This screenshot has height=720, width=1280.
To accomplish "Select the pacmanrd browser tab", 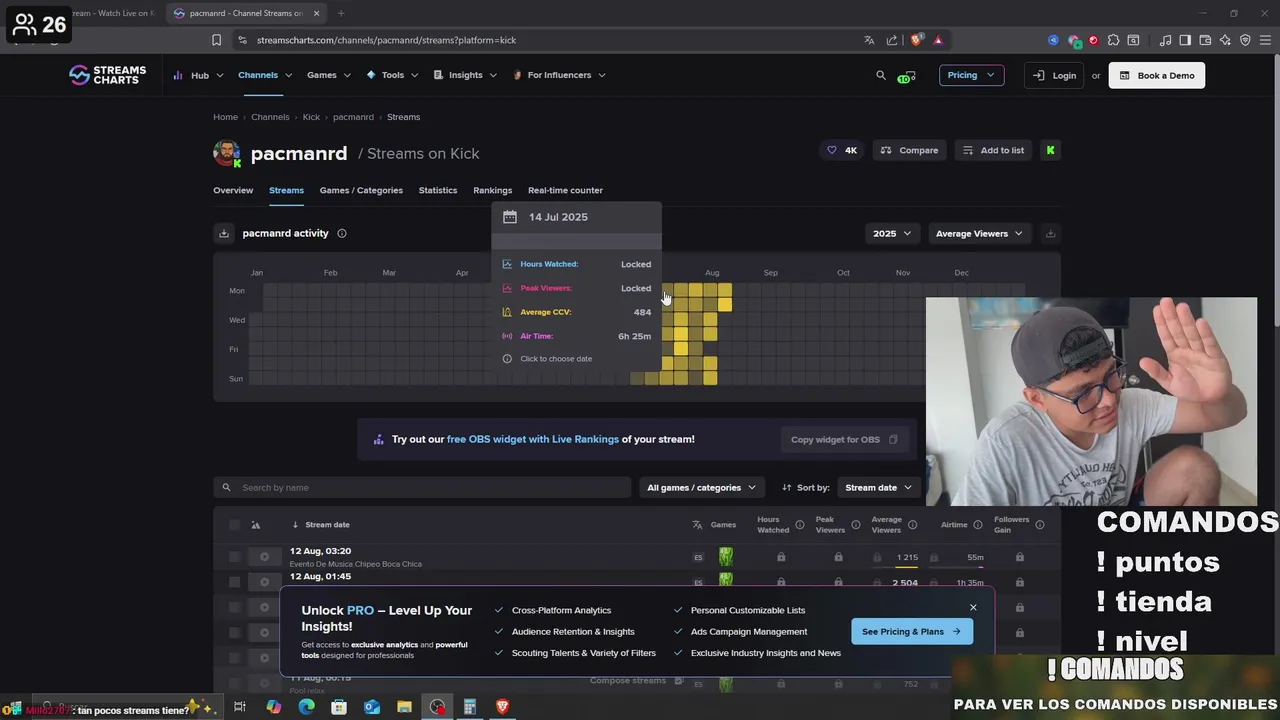I will click(x=246, y=13).
